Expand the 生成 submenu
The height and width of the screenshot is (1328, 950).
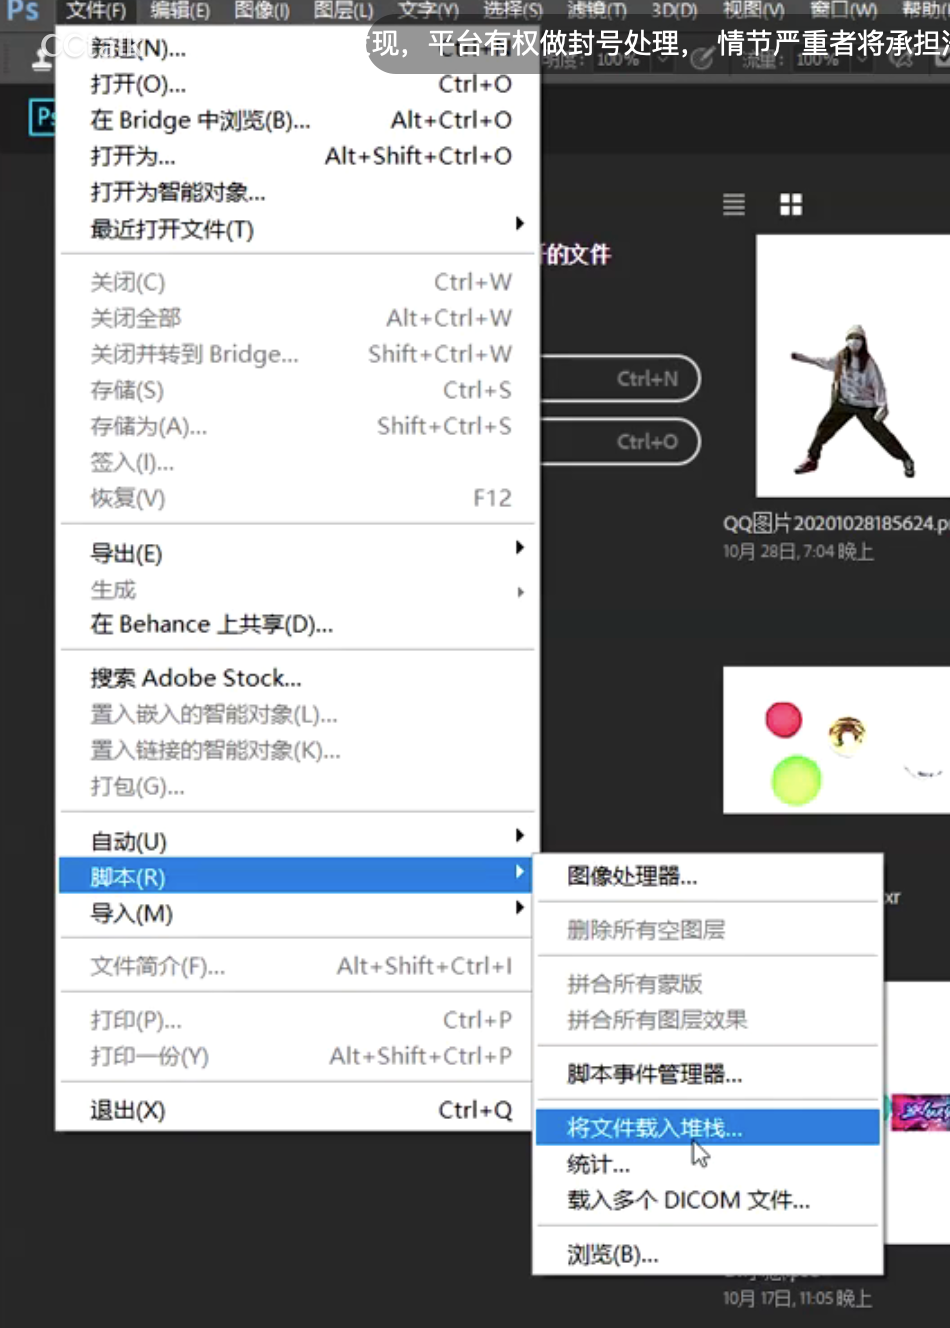[298, 590]
